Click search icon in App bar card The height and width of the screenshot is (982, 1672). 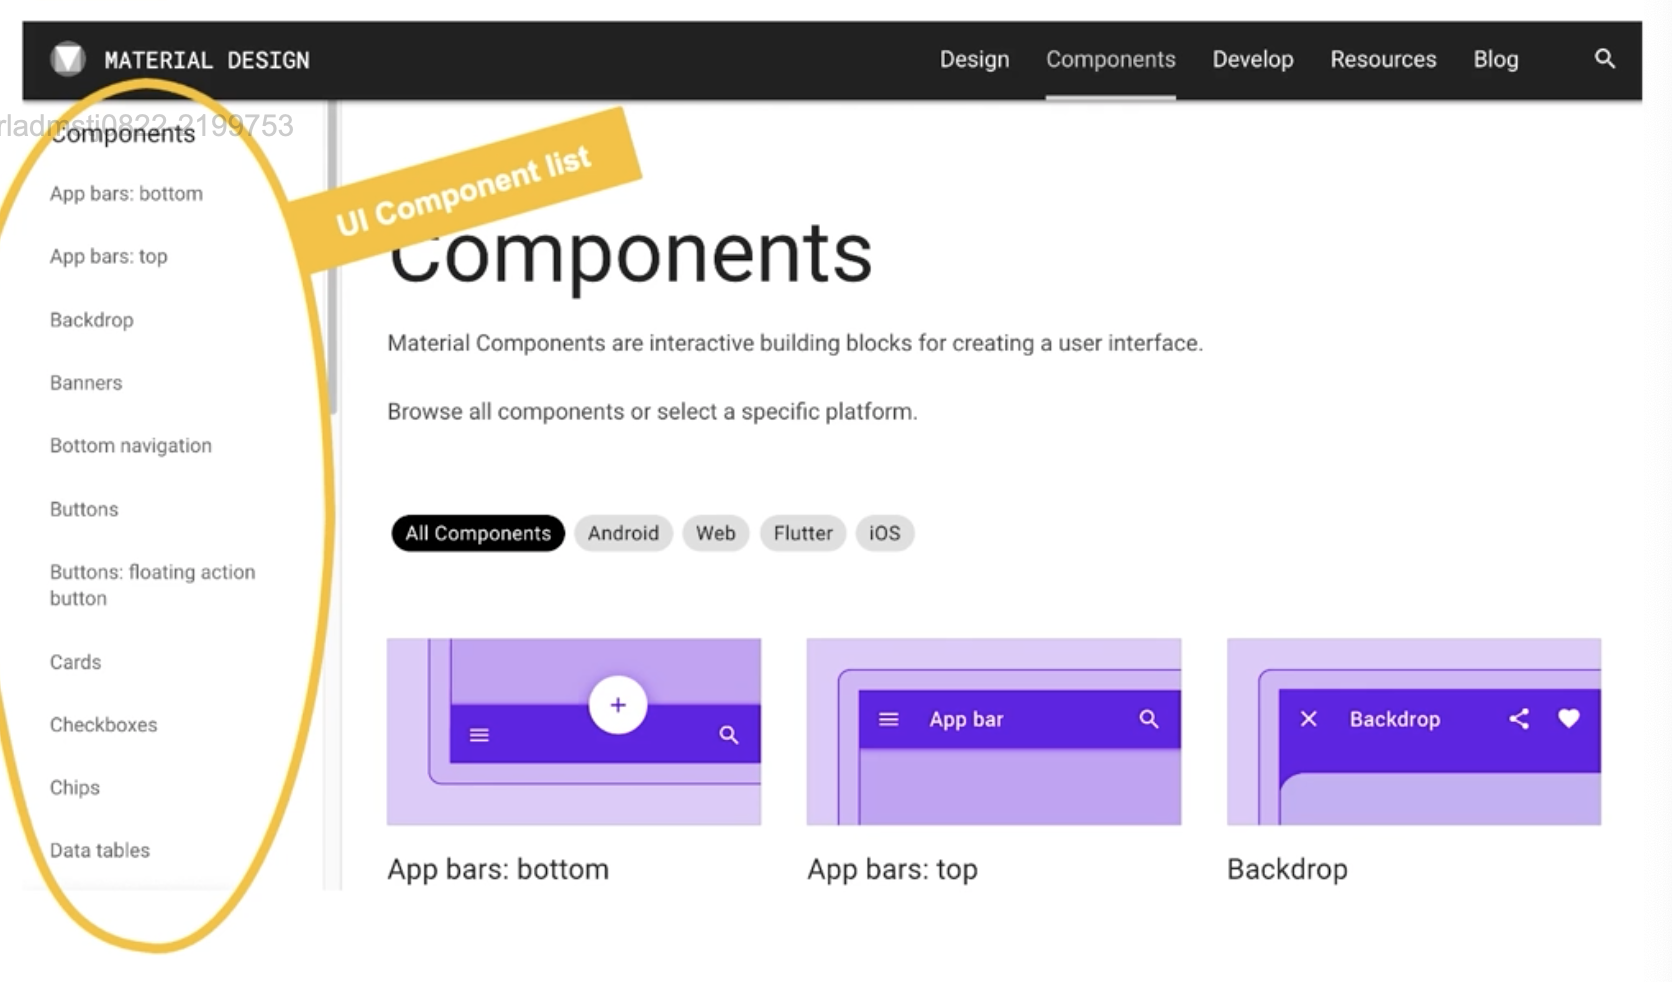pos(1149,719)
